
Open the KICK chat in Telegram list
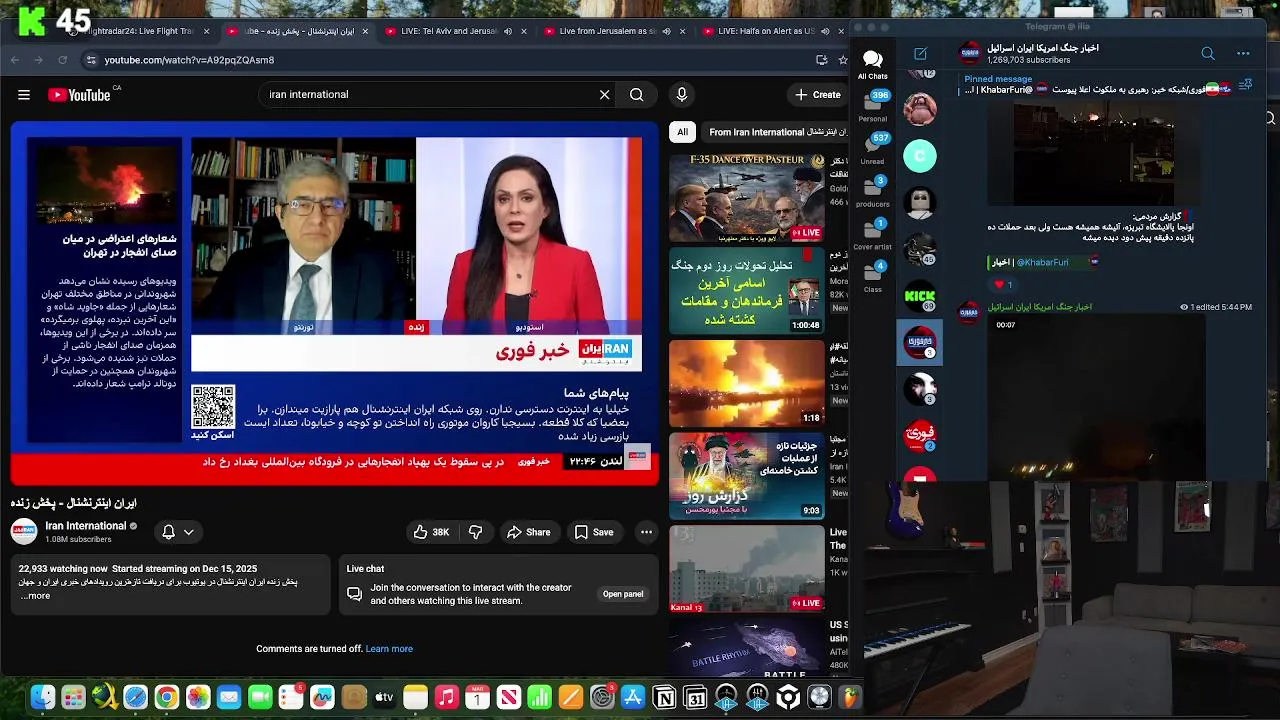coord(920,296)
